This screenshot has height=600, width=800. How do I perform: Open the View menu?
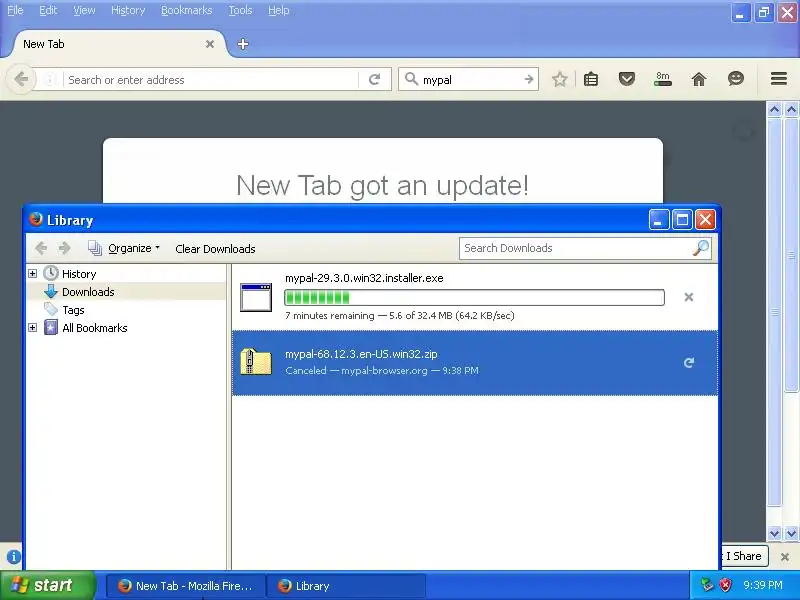click(x=84, y=10)
